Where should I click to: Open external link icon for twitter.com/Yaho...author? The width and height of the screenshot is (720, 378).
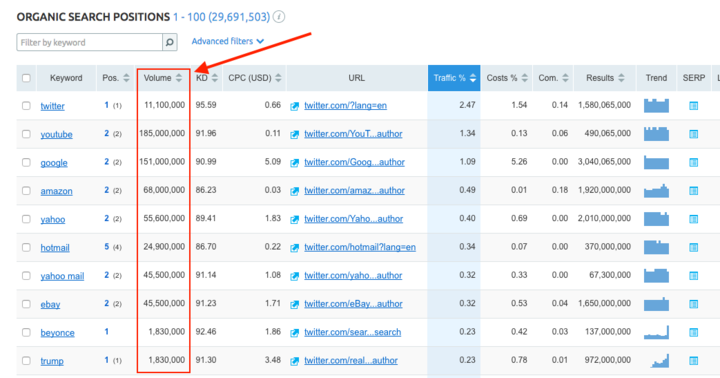pyautogui.click(x=294, y=220)
